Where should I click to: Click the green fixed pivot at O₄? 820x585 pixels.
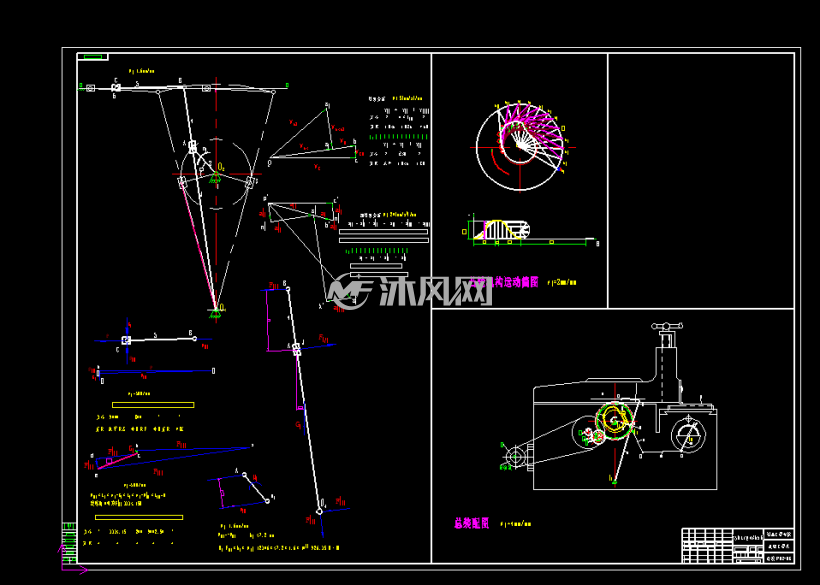coord(215,312)
